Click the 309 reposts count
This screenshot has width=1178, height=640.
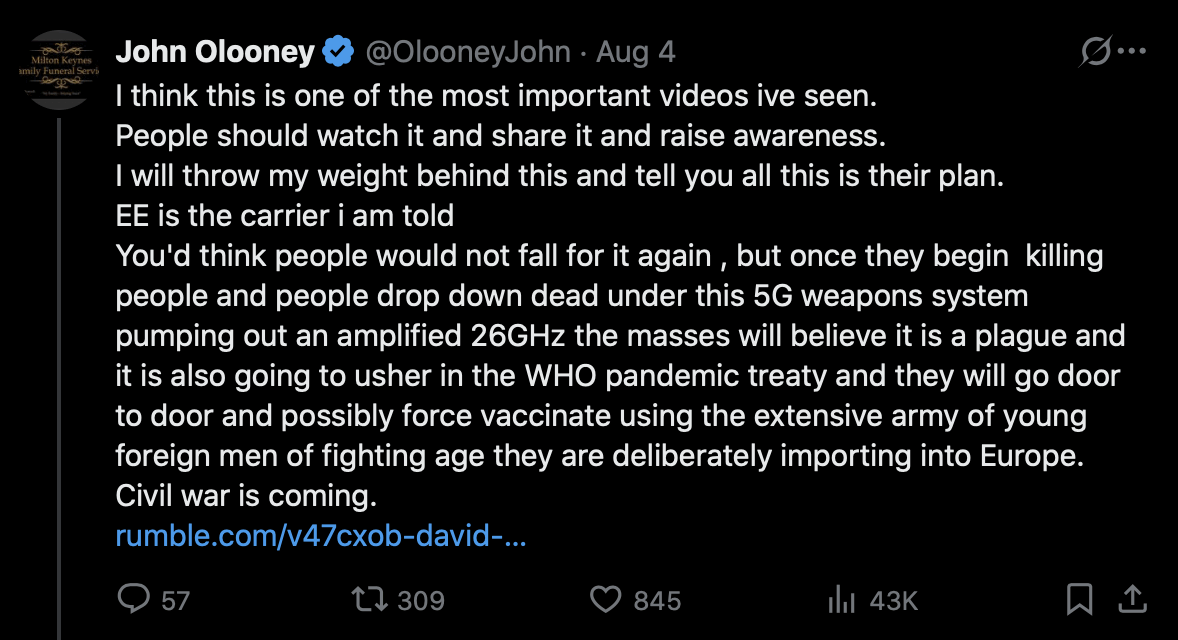tap(420, 600)
